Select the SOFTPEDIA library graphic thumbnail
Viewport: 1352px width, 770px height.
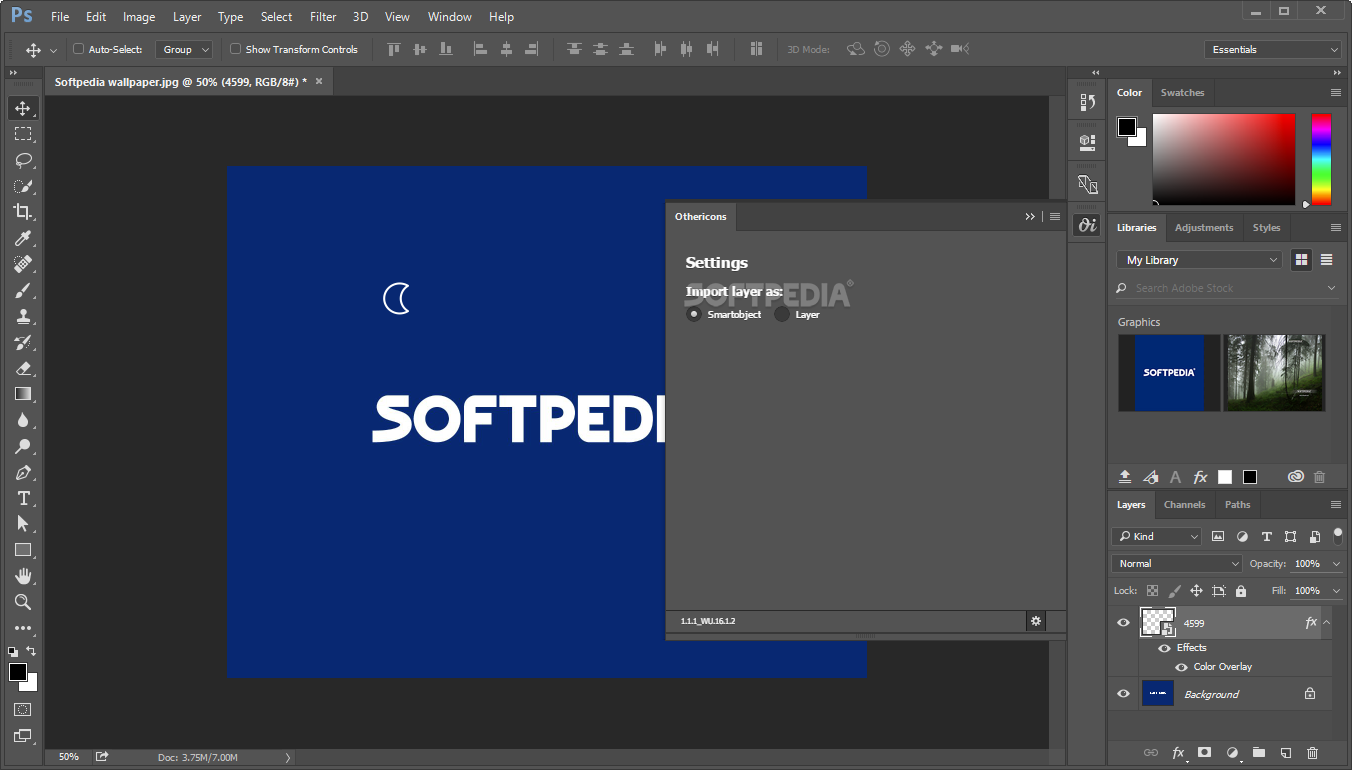coord(1169,372)
